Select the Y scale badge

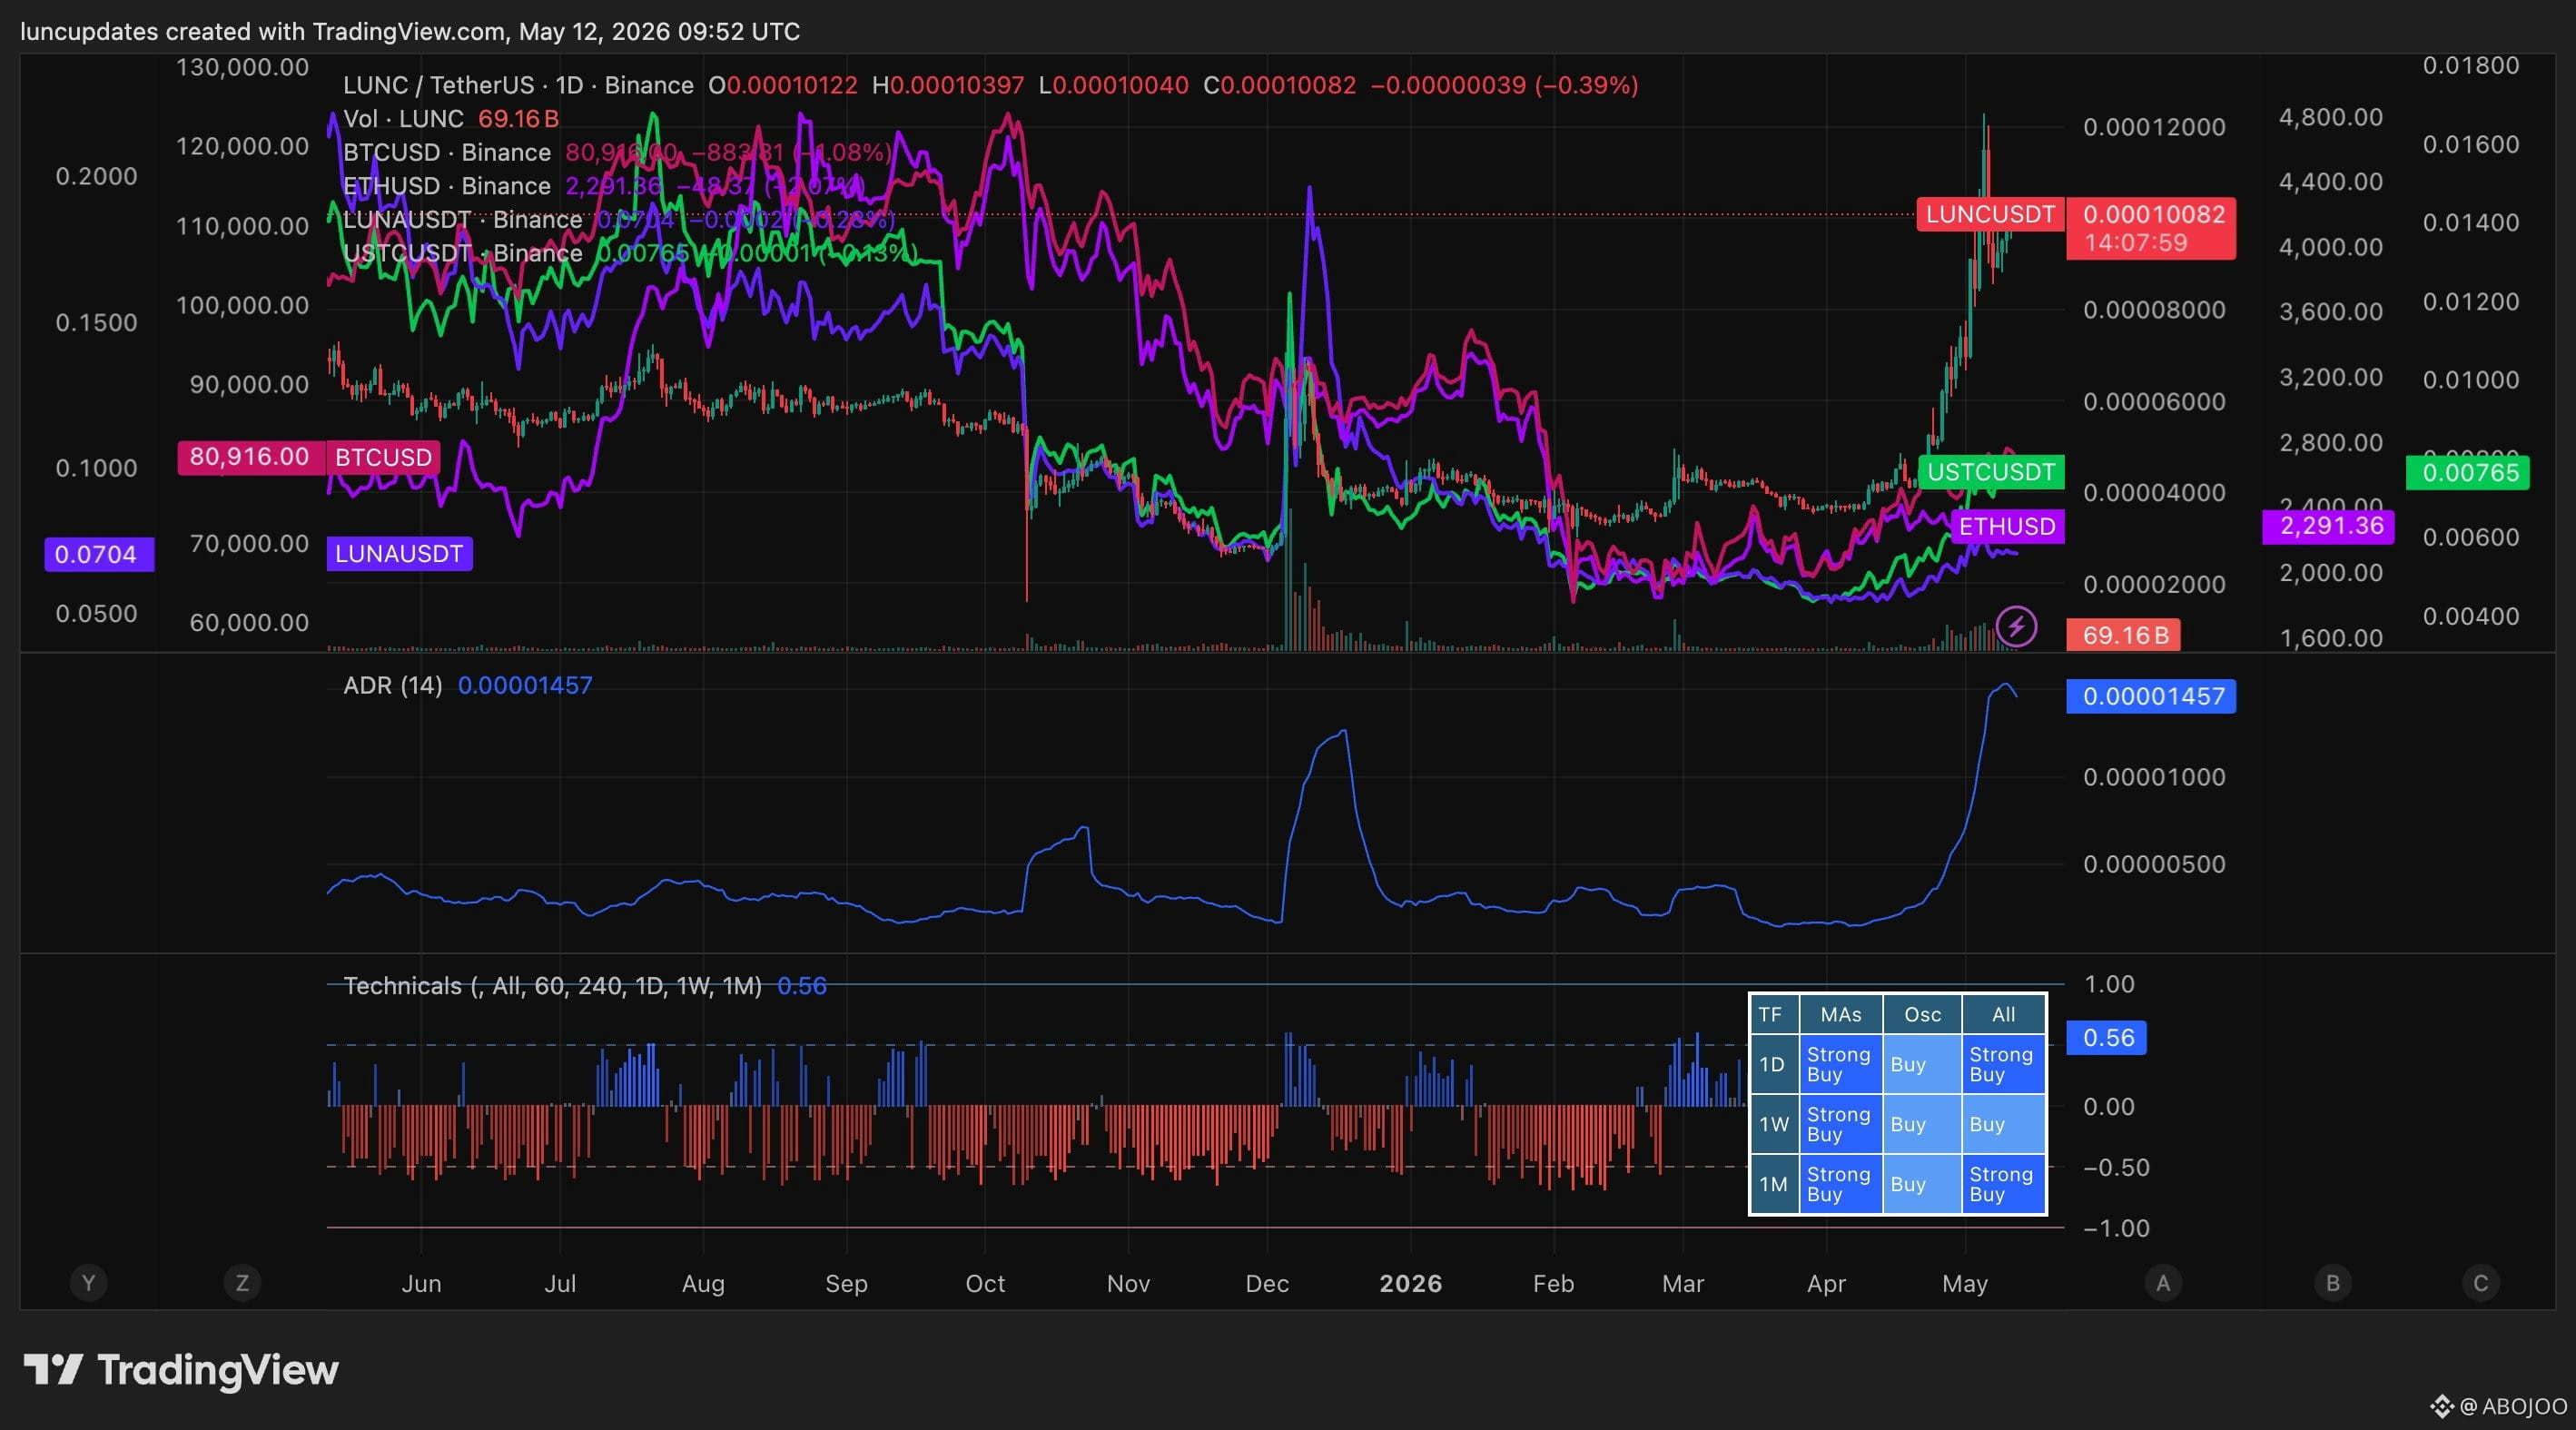[88, 1283]
